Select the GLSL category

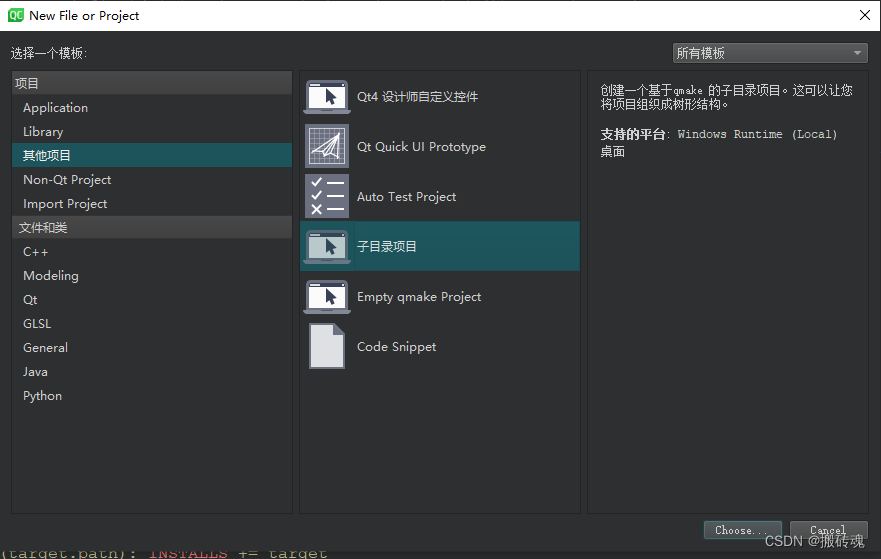coord(152,324)
